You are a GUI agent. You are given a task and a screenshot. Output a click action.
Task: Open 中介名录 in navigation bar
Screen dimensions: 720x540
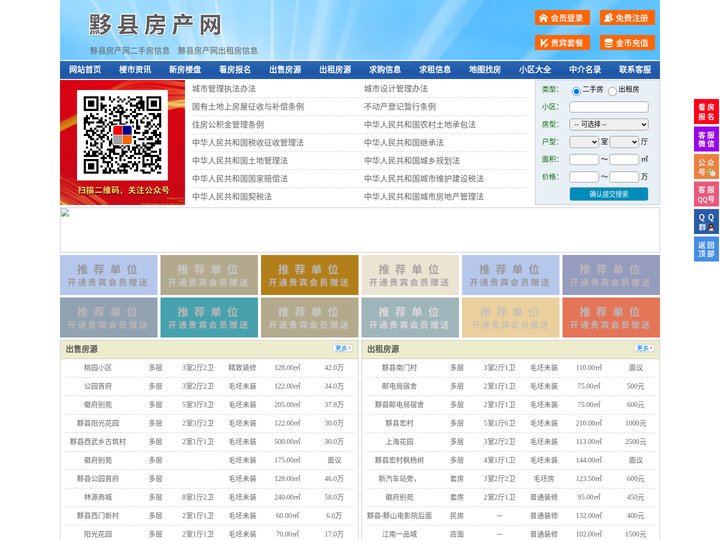tap(585, 70)
